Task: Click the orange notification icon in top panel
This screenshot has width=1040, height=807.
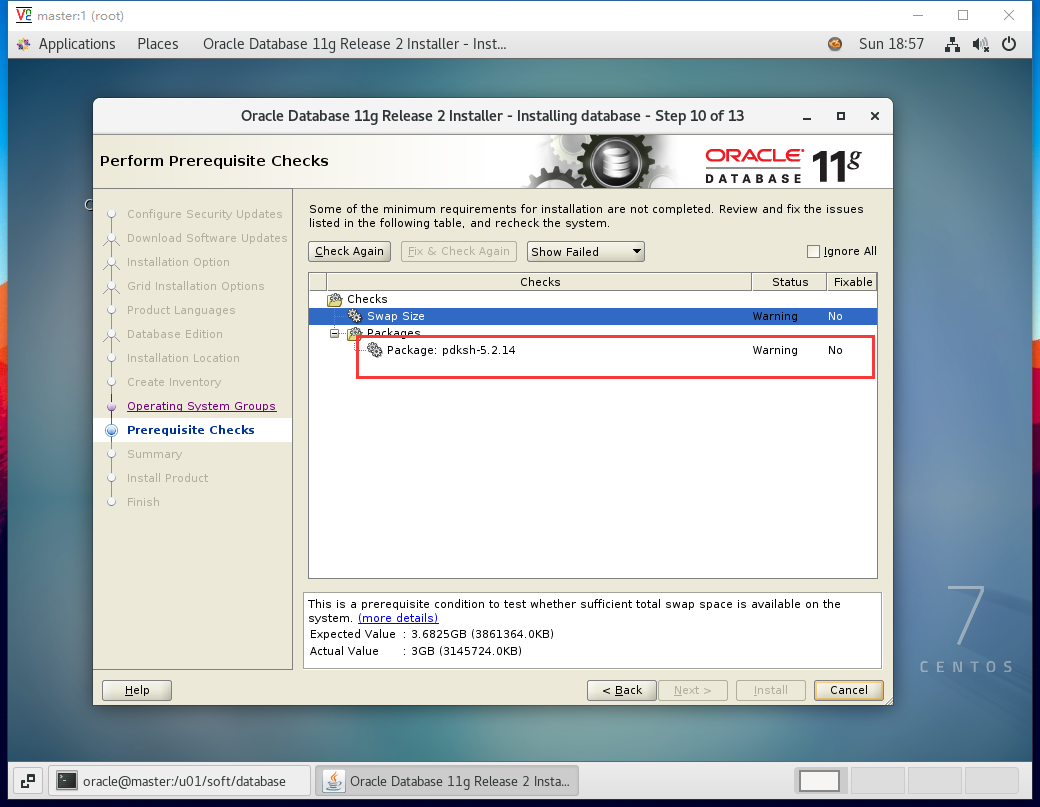Action: point(835,44)
